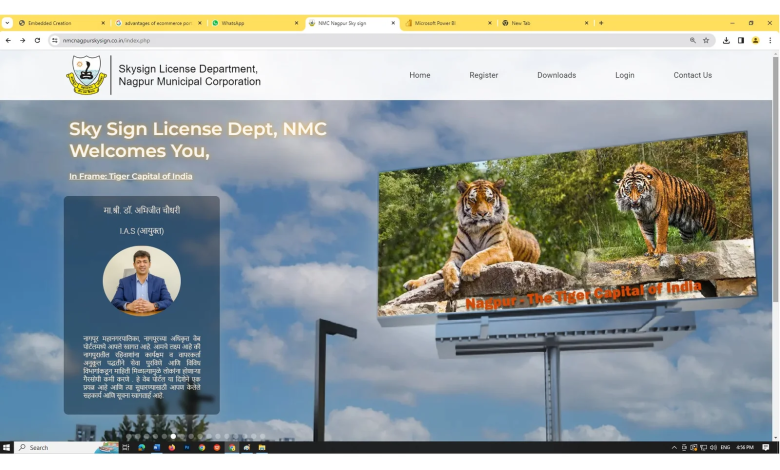This screenshot has width=780, height=470.
Task: Click the volume speaker tray icon
Action: click(x=713, y=447)
